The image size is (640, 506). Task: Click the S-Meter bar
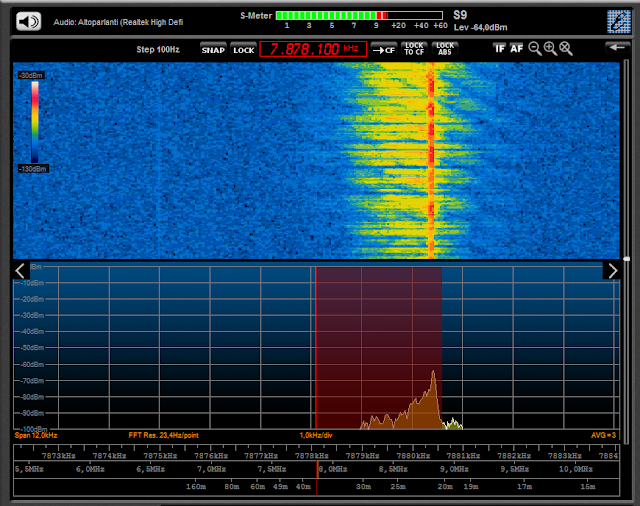tap(359, 16)
